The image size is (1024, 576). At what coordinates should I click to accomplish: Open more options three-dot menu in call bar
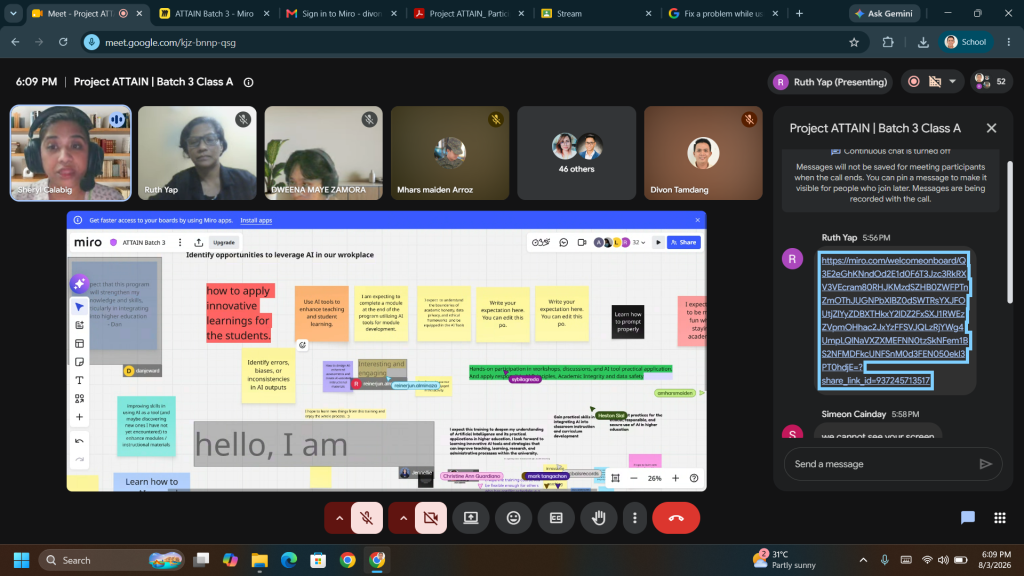tap(635, 518)
